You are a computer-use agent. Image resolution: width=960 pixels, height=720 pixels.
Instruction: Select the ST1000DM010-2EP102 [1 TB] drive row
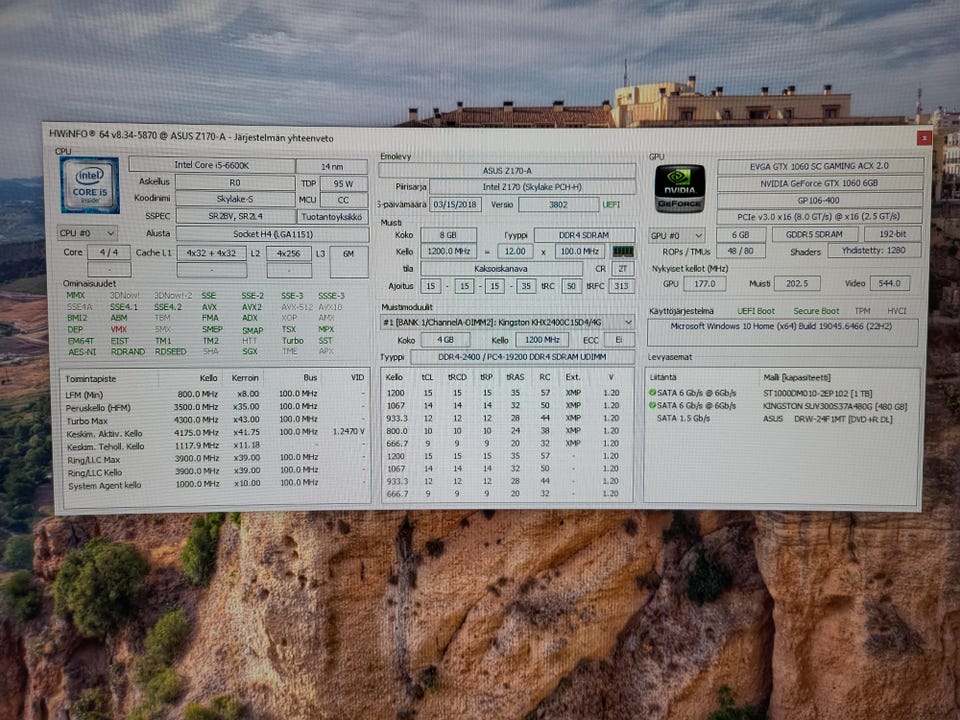coord(782,393)
